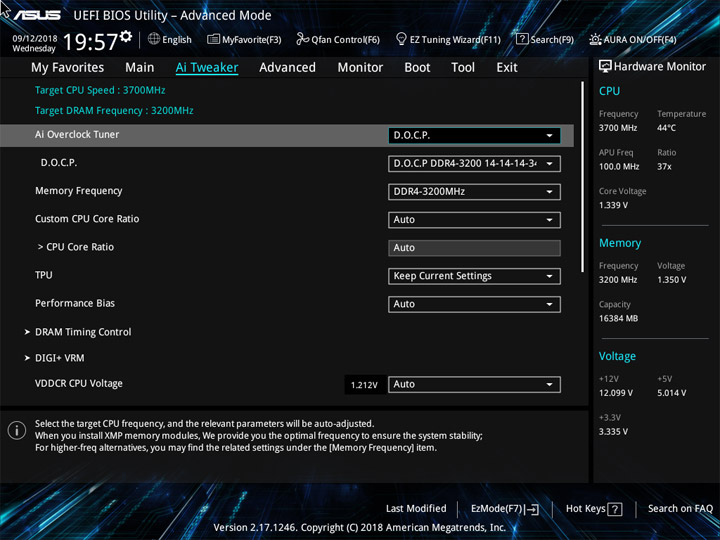Click the Ratio 37x value
Viewport: 720px width, 540px height.
point(664,167)
